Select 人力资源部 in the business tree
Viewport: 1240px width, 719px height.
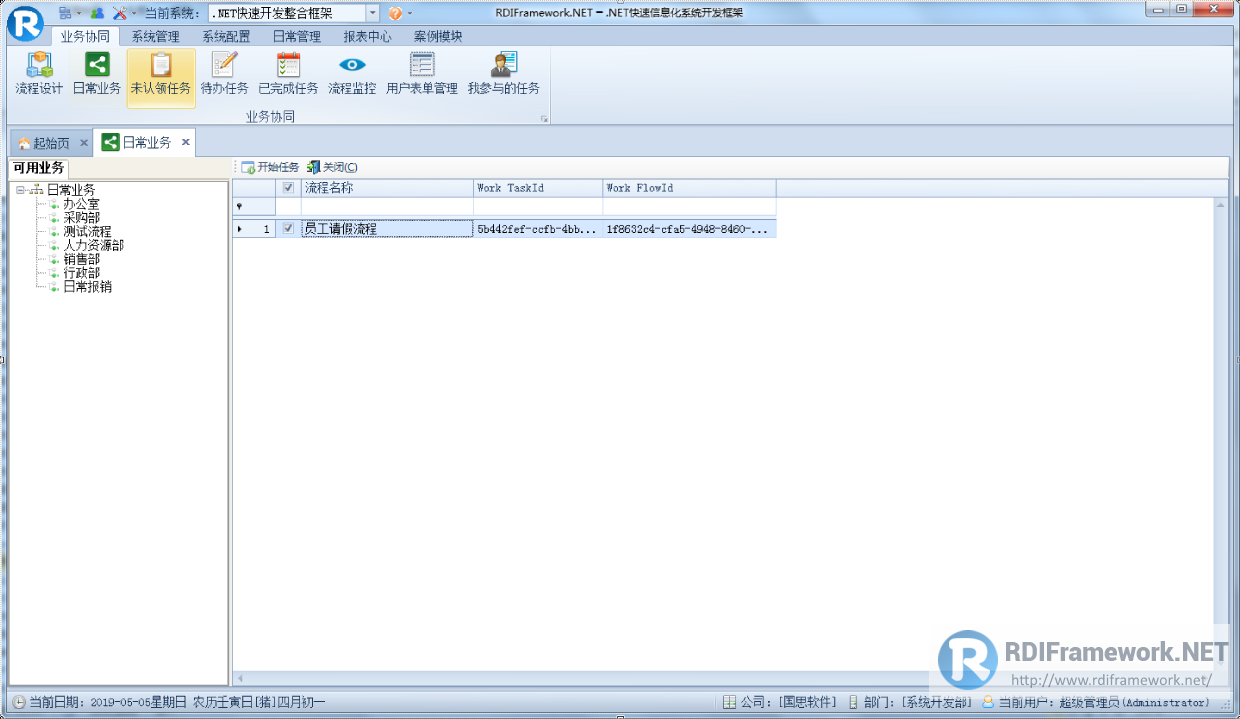pyautogui.click(x=92, y=244)
